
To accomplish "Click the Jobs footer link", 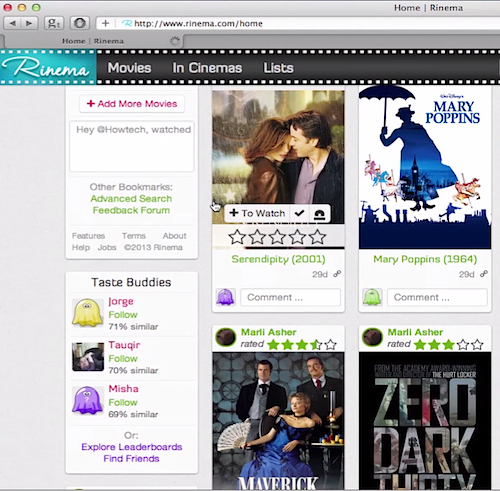I will tap(107, 247).
